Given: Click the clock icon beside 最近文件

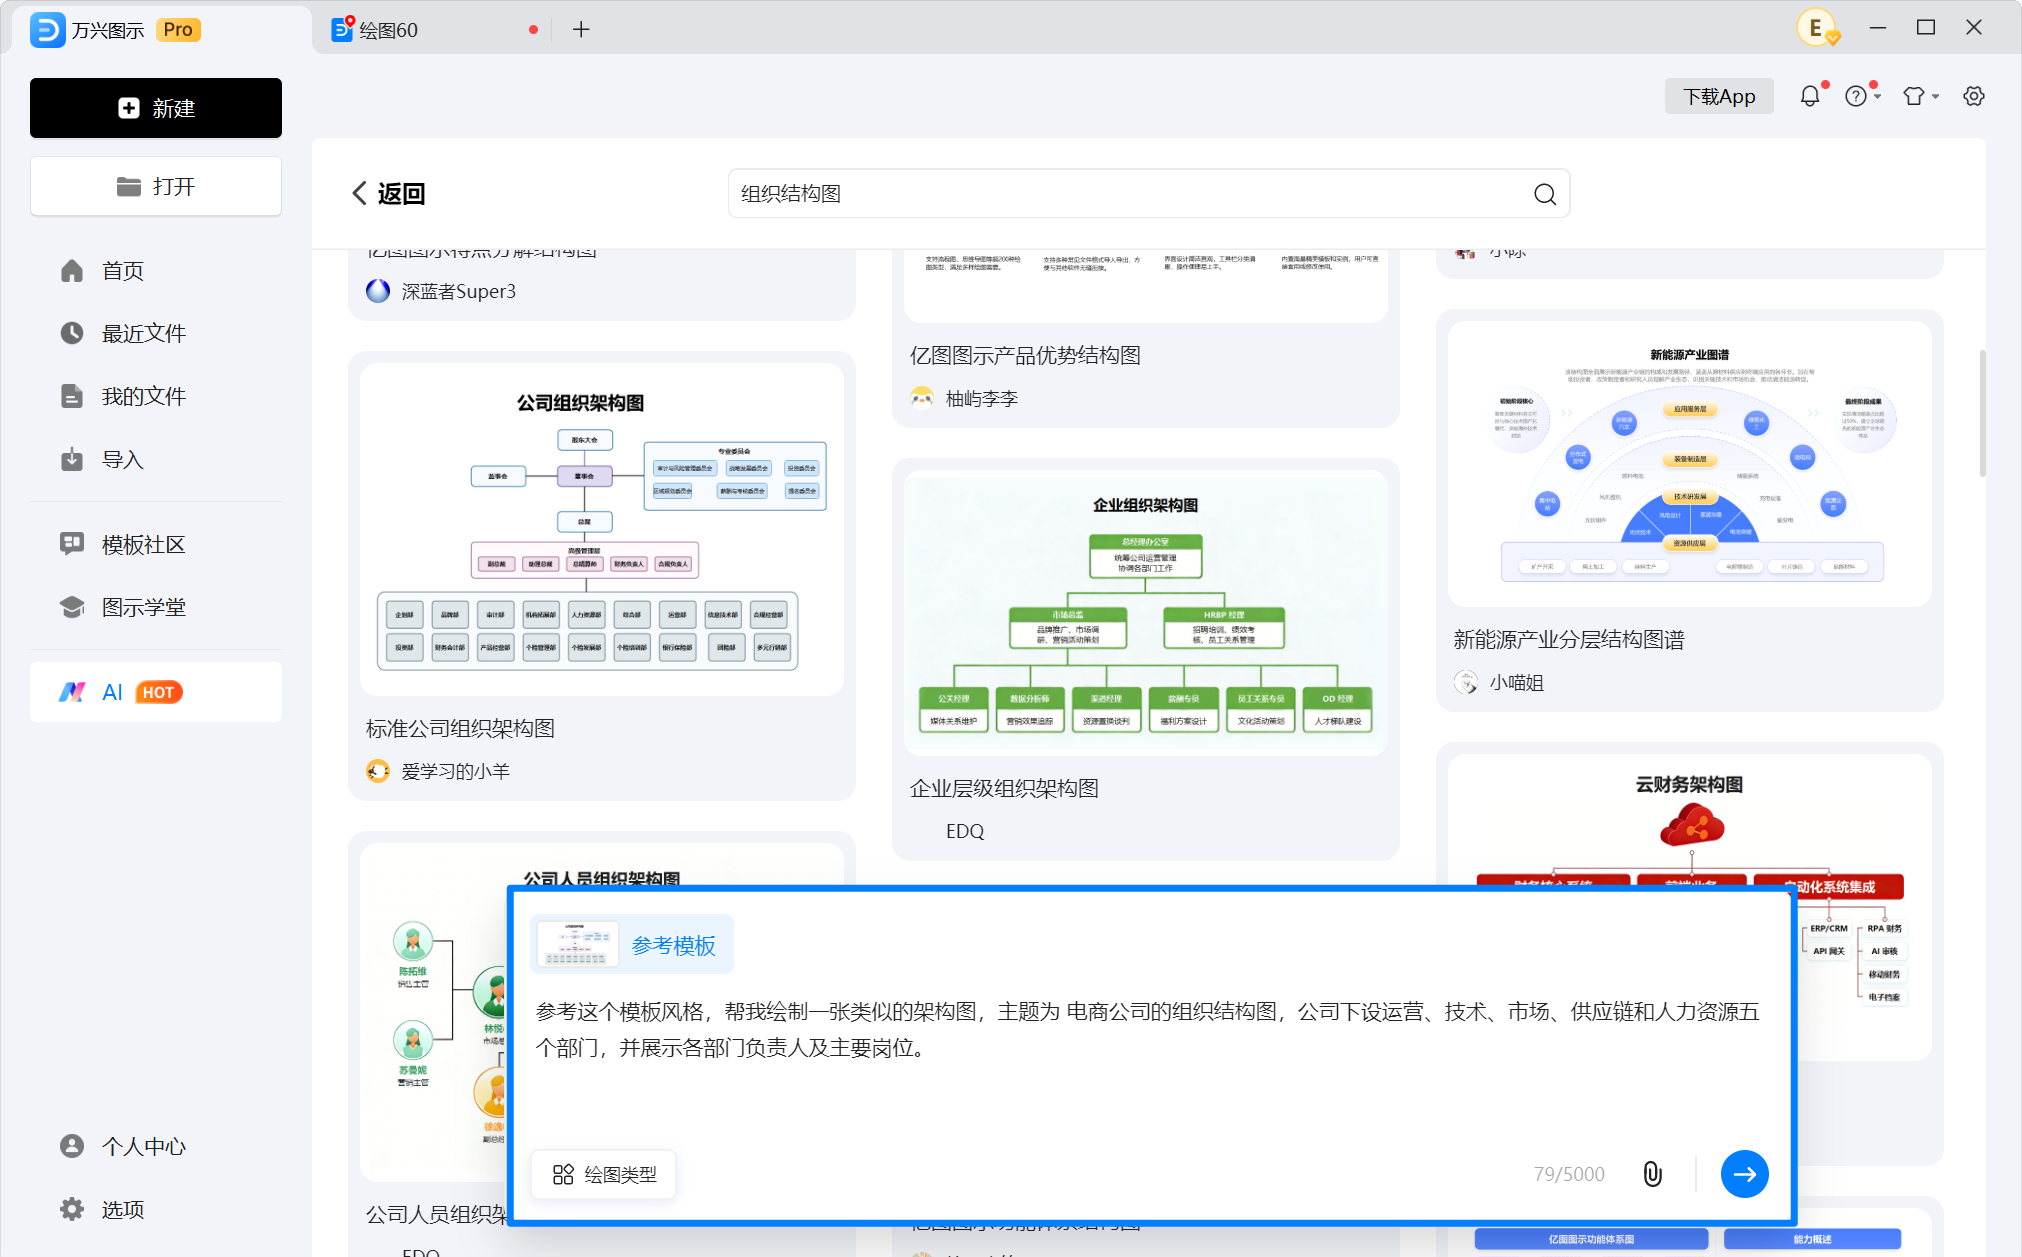Looking at the screenshot, I should pyautogui.click(x=72, y=333).
